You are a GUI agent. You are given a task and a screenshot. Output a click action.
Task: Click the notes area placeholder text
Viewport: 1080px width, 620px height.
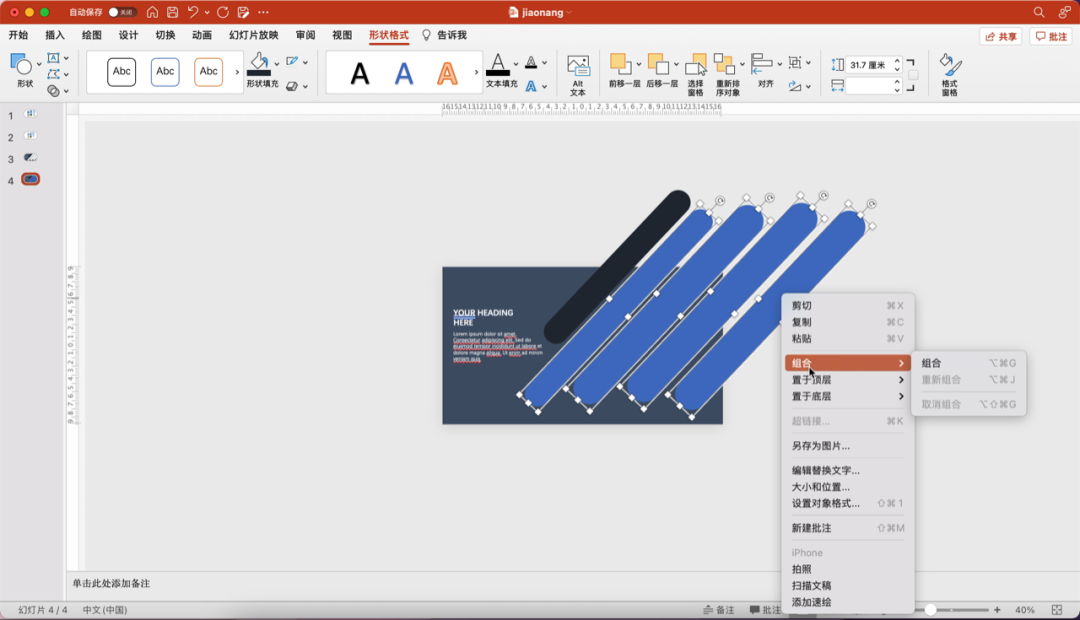pyautogui.click(x=111, y=583)
